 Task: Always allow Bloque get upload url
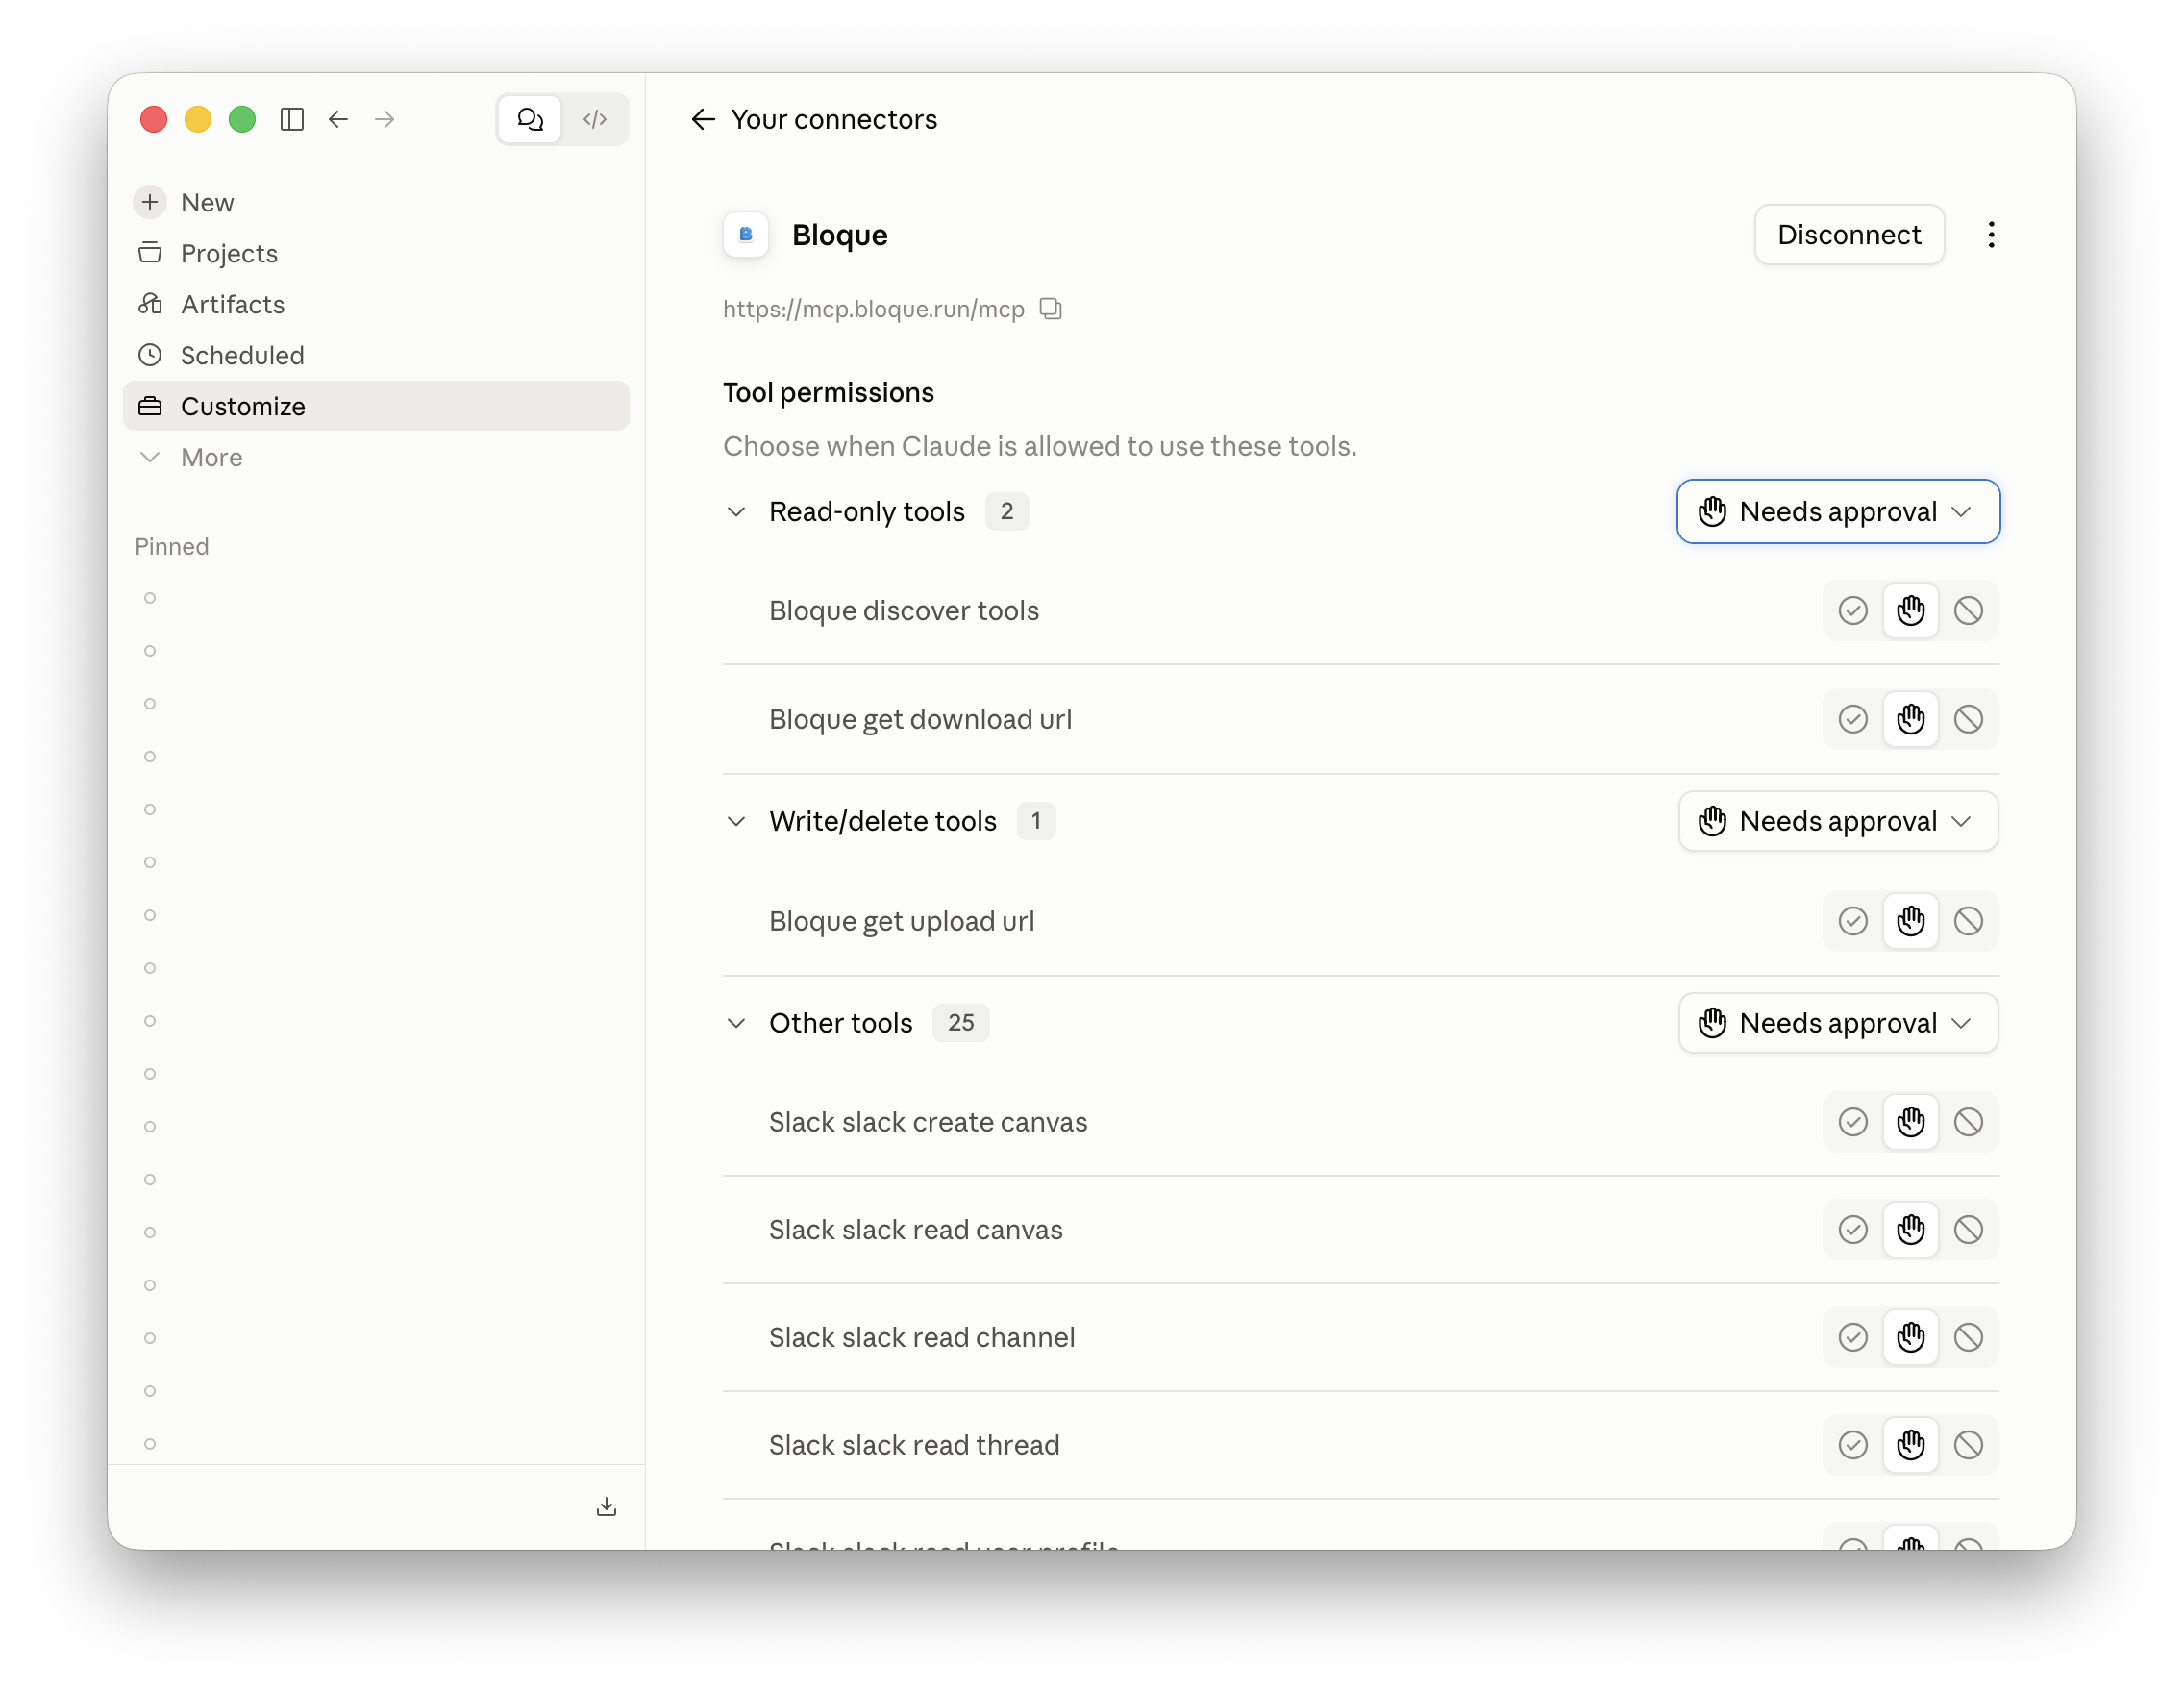1853,921
